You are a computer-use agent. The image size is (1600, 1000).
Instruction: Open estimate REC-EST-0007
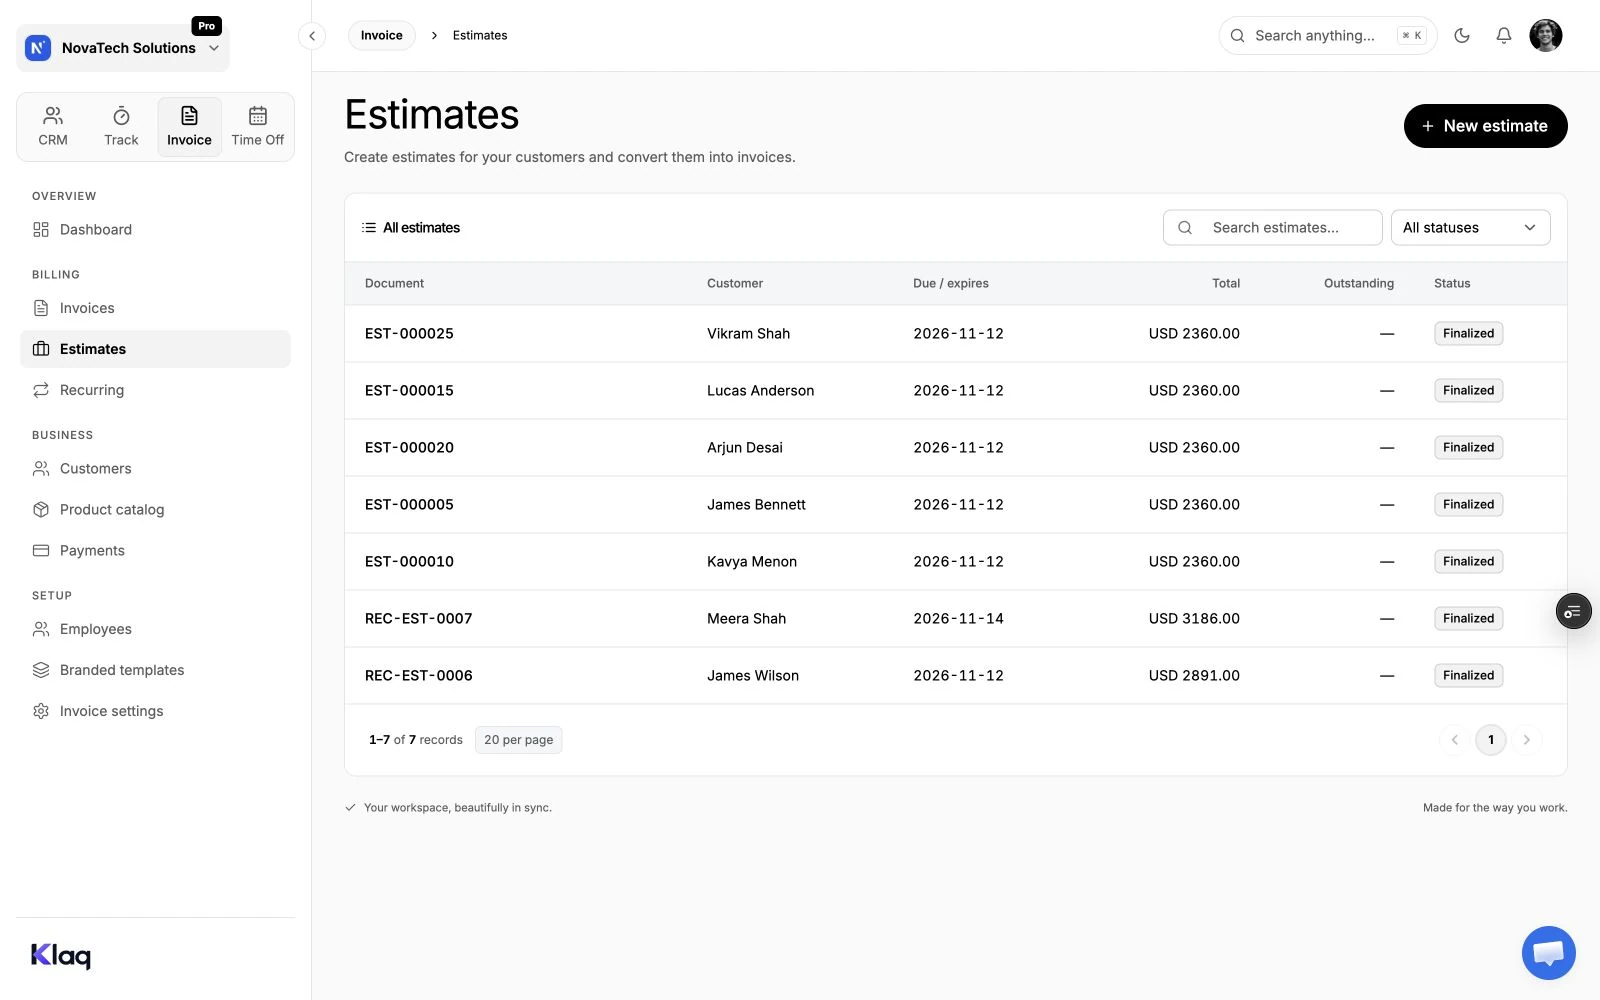pos(419,619)
